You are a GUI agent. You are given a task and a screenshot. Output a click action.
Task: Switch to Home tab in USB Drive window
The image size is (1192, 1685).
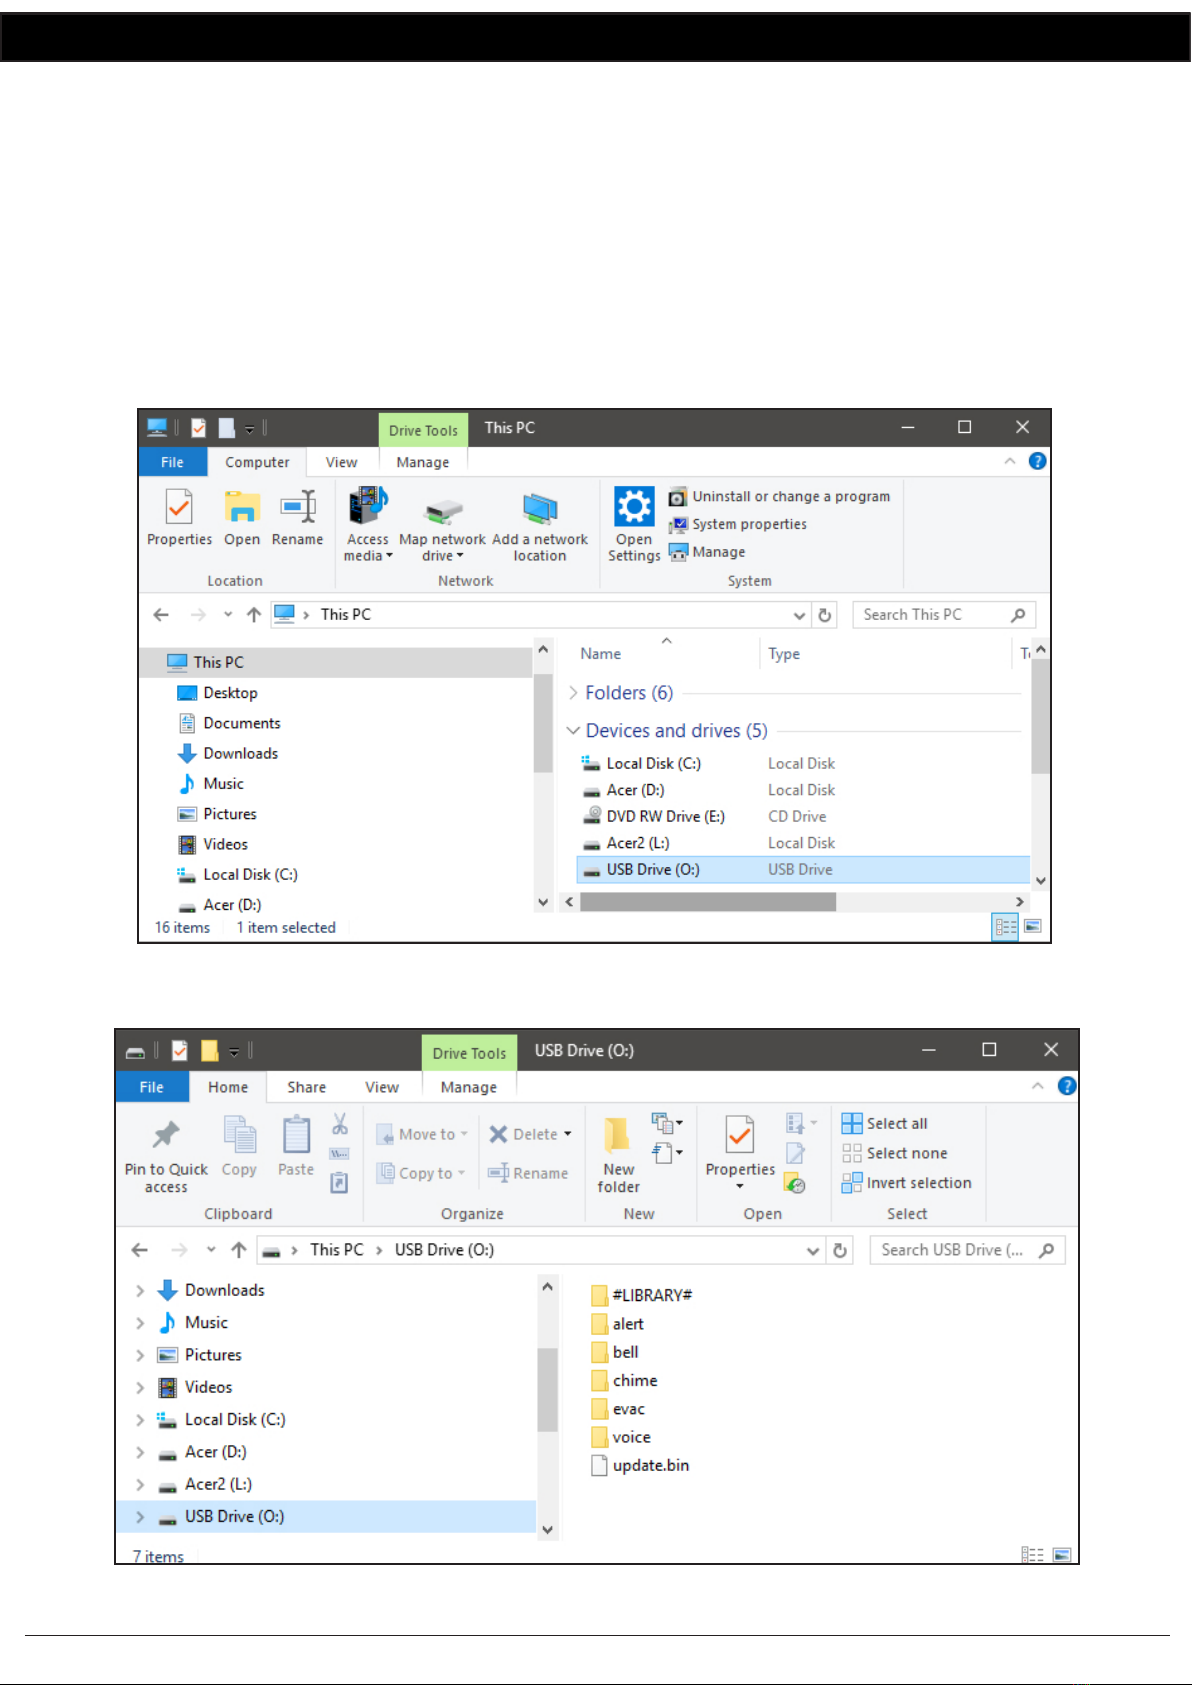228,1087
